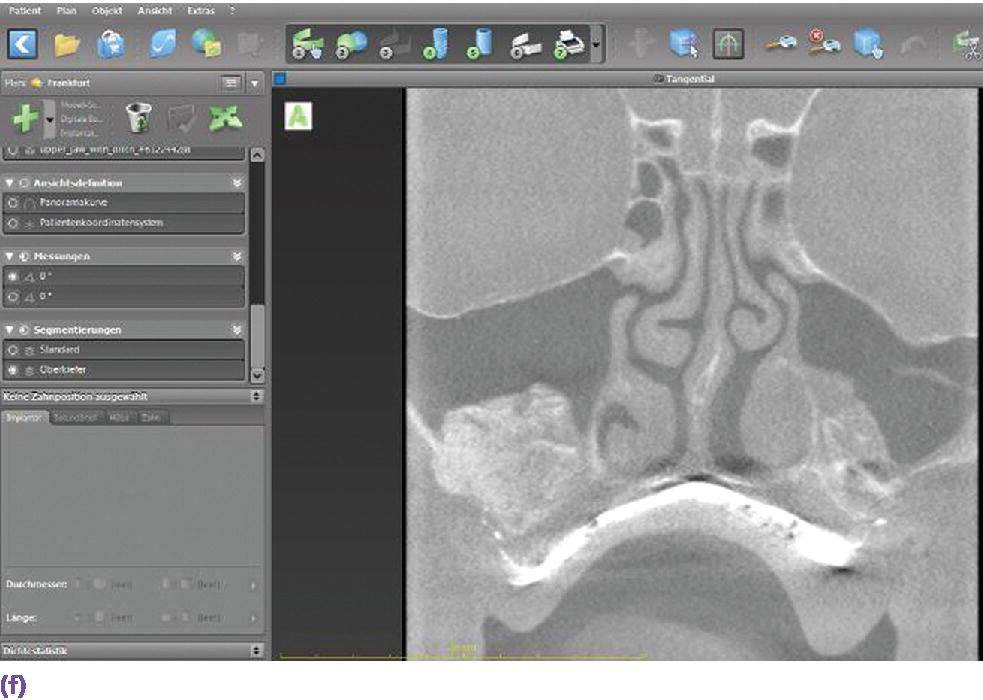Click the blue cube with cursor icon

pyautogui.click(x=683, y=44)
